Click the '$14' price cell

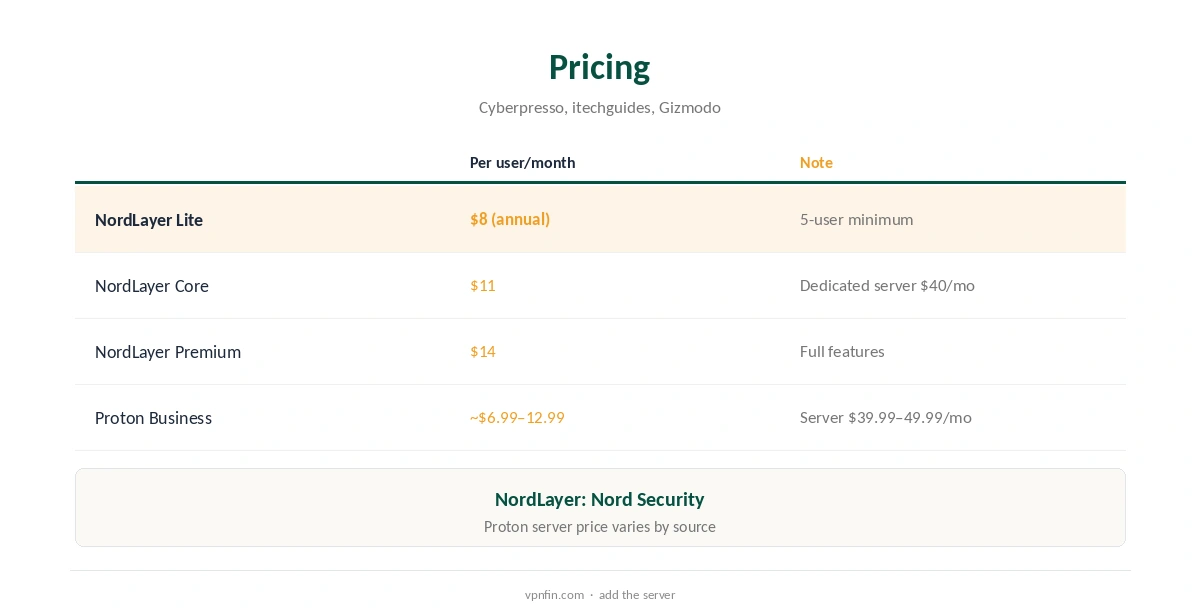coord(483,351)
